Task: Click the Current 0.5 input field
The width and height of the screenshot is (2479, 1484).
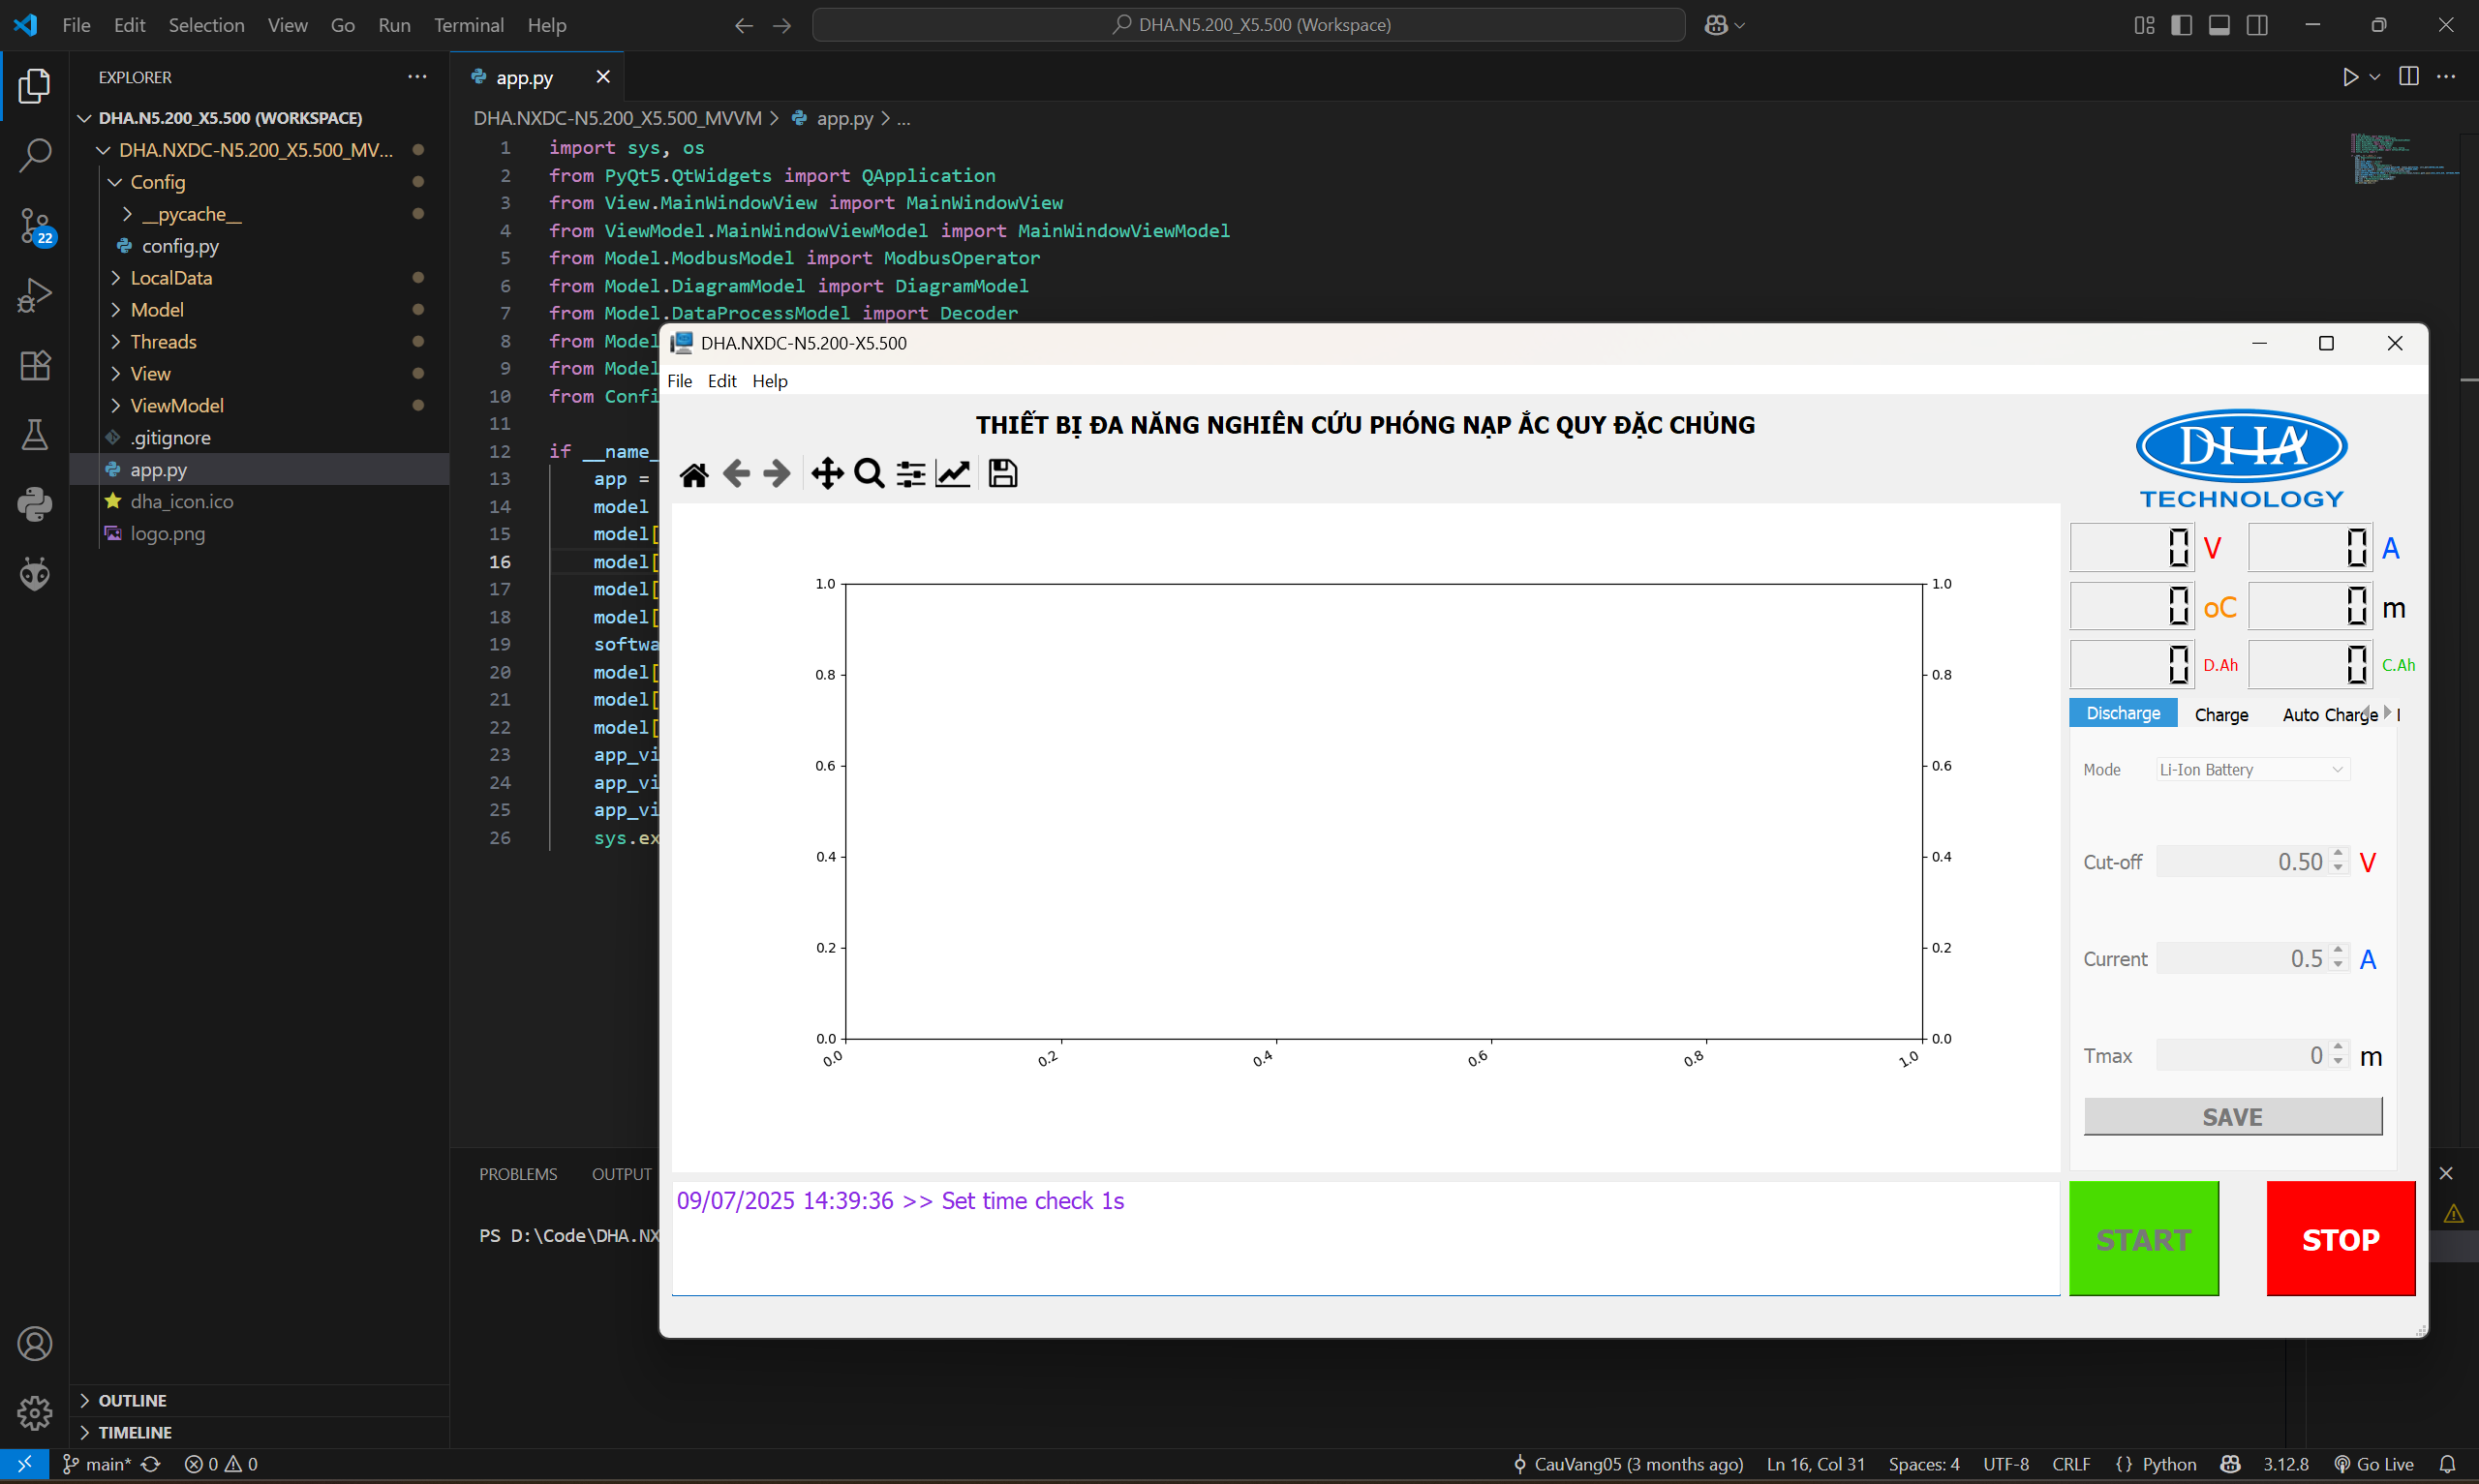Action: [2242, 959]
